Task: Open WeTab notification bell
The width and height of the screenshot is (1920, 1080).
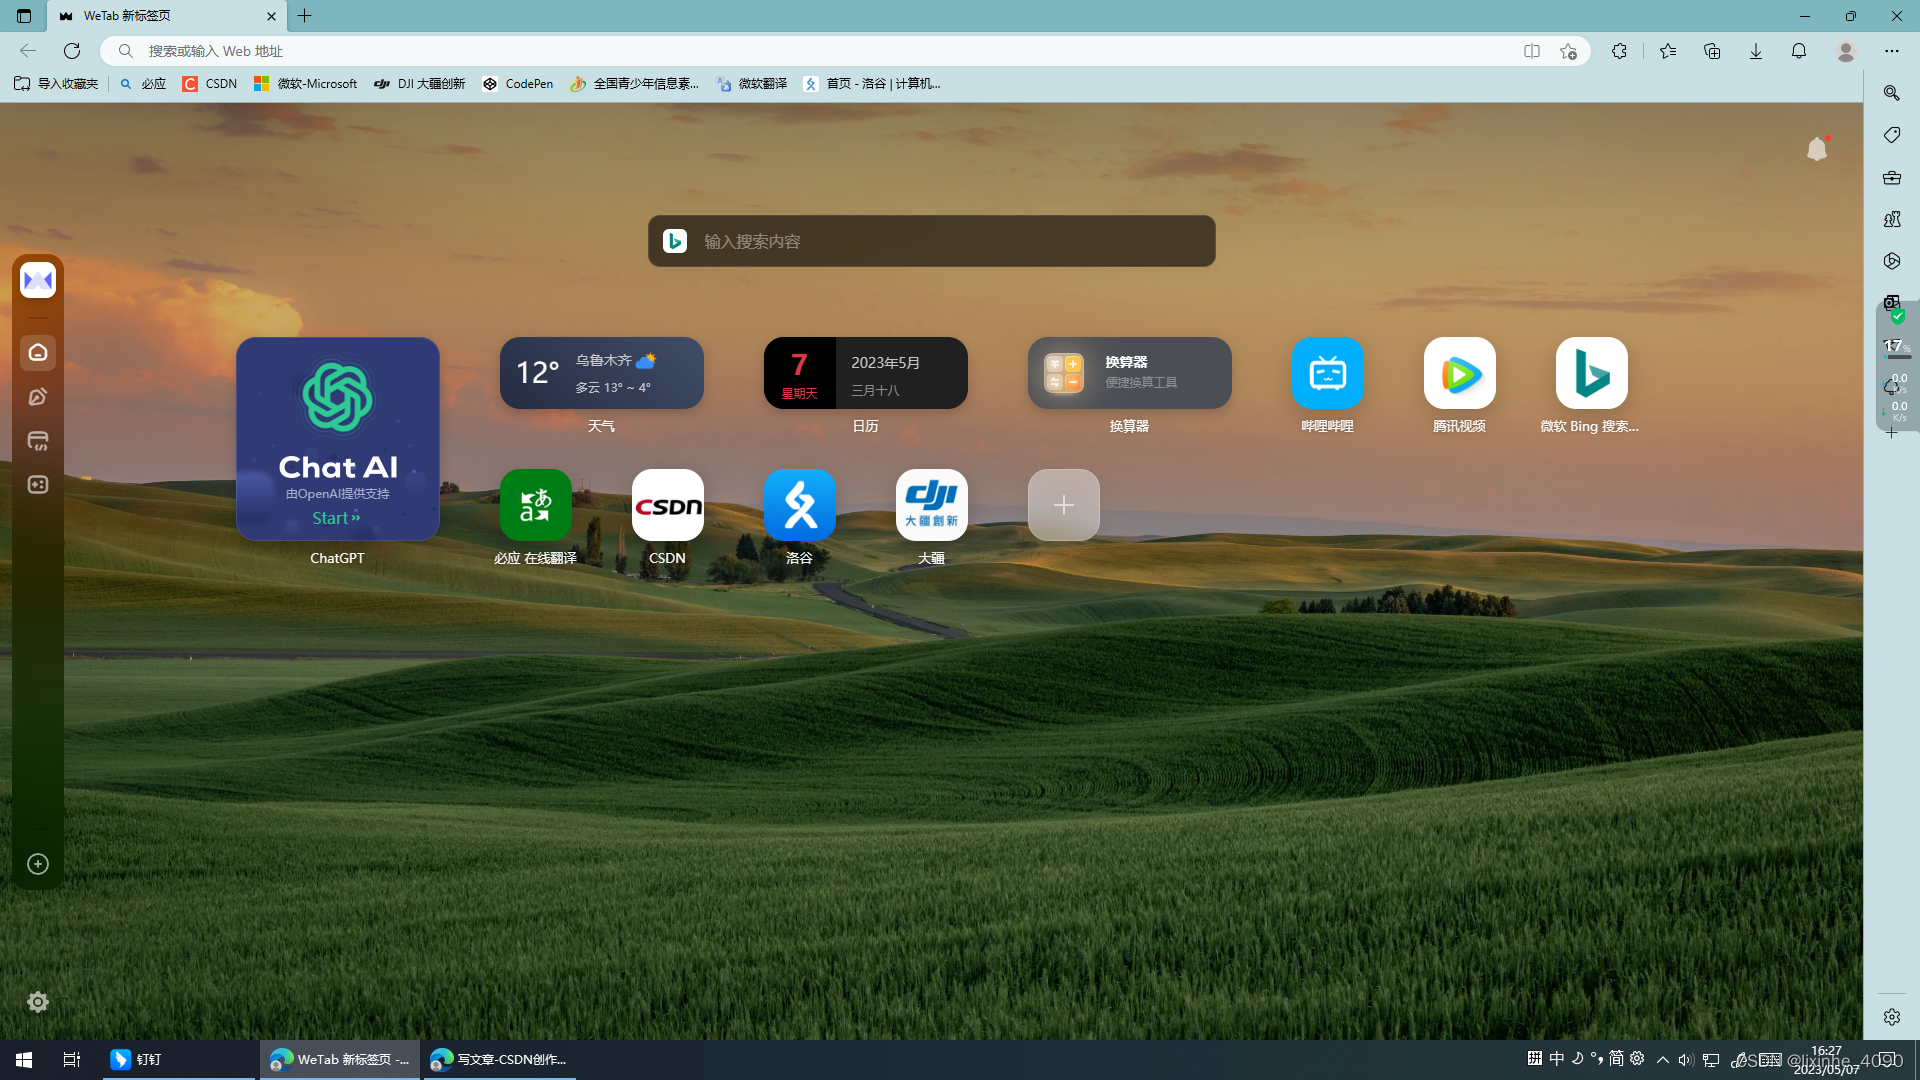Action: (x=1817, y=149)
